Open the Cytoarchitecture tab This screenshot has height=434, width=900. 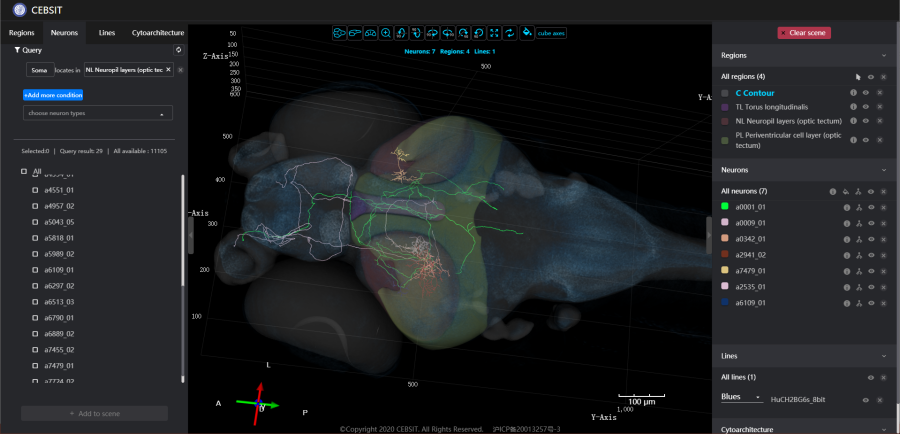tap(157, 33)
